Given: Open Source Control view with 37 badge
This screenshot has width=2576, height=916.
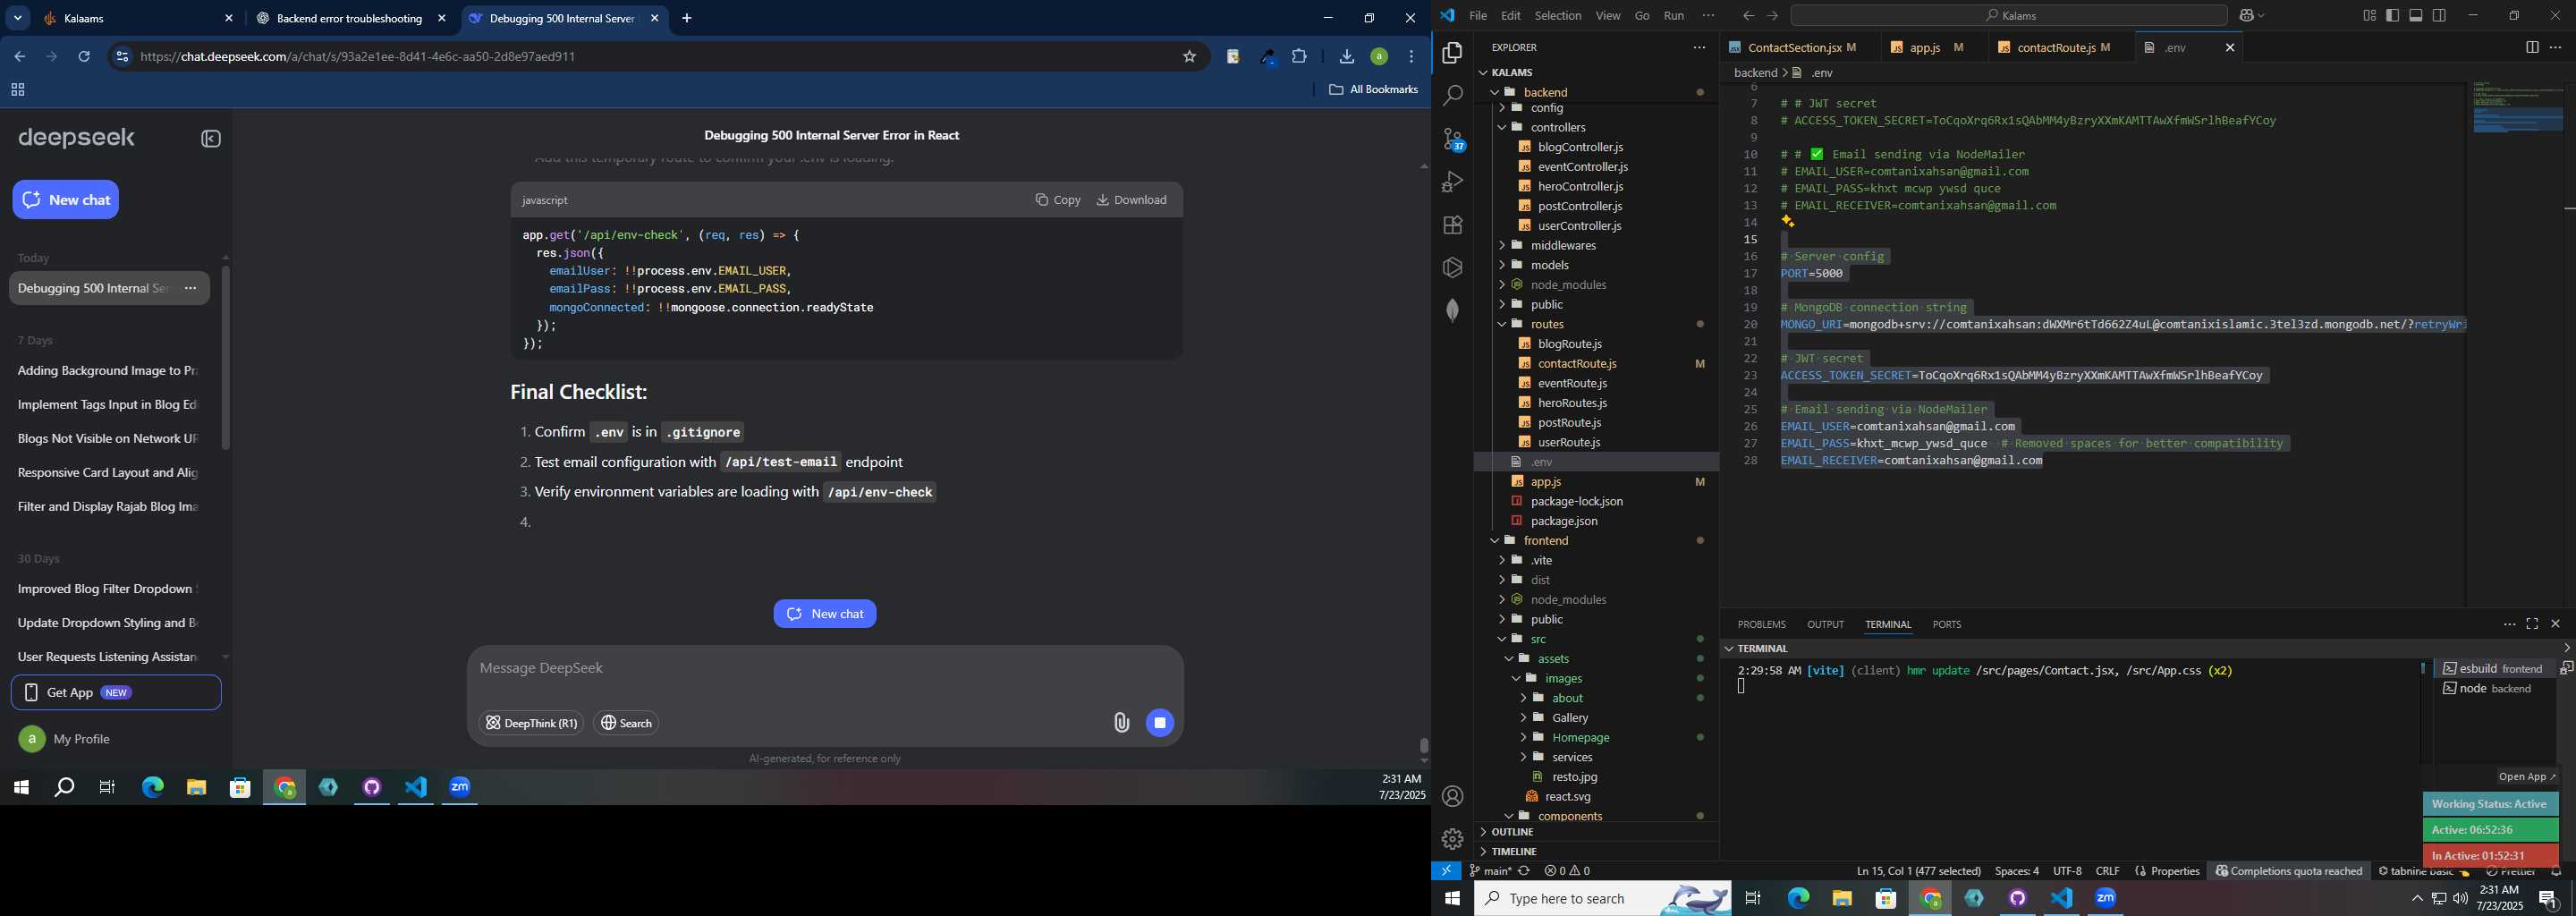Looking at the screenshot, I should (1452, 139).
